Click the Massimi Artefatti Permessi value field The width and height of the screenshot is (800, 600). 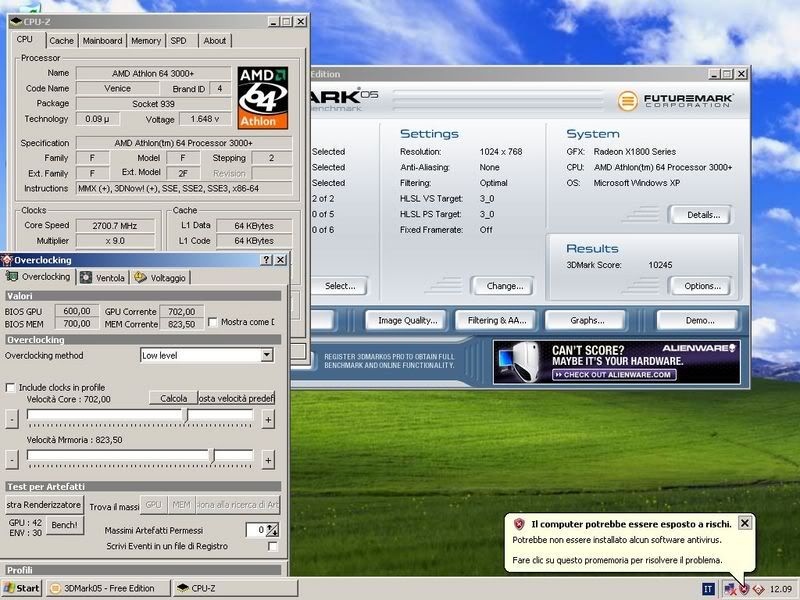click(x=256, y=530)
